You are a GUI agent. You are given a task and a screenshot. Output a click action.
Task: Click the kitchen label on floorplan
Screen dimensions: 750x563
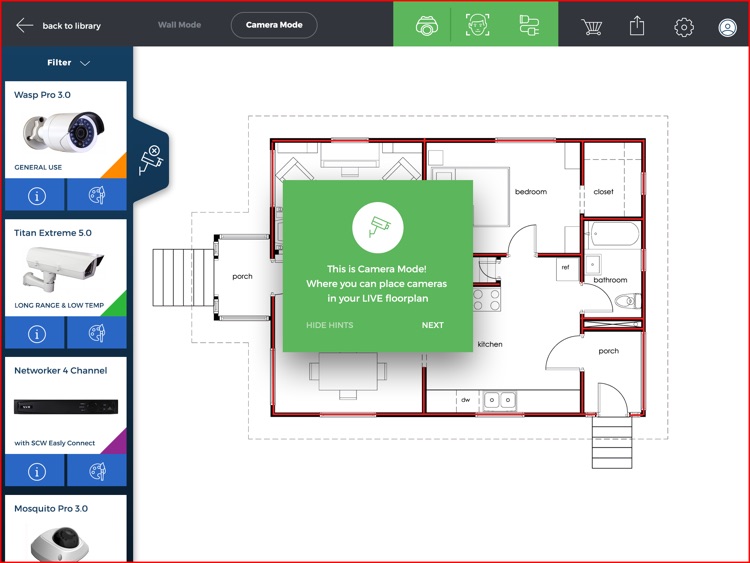[490, 344]
